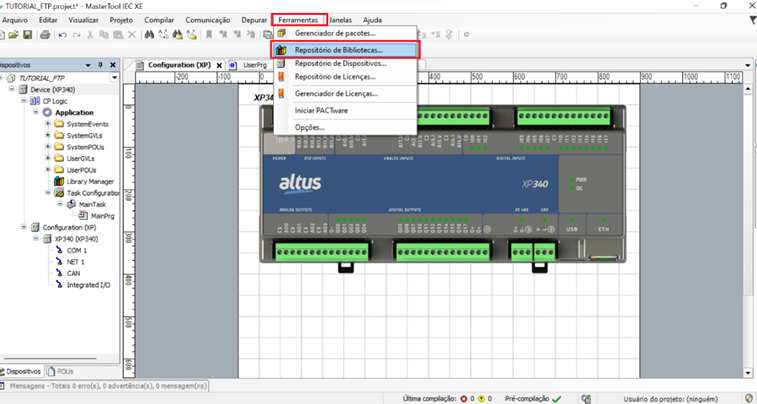Expand the SystemEvents folder
The image size is (757, 404).
coord(48,124)
